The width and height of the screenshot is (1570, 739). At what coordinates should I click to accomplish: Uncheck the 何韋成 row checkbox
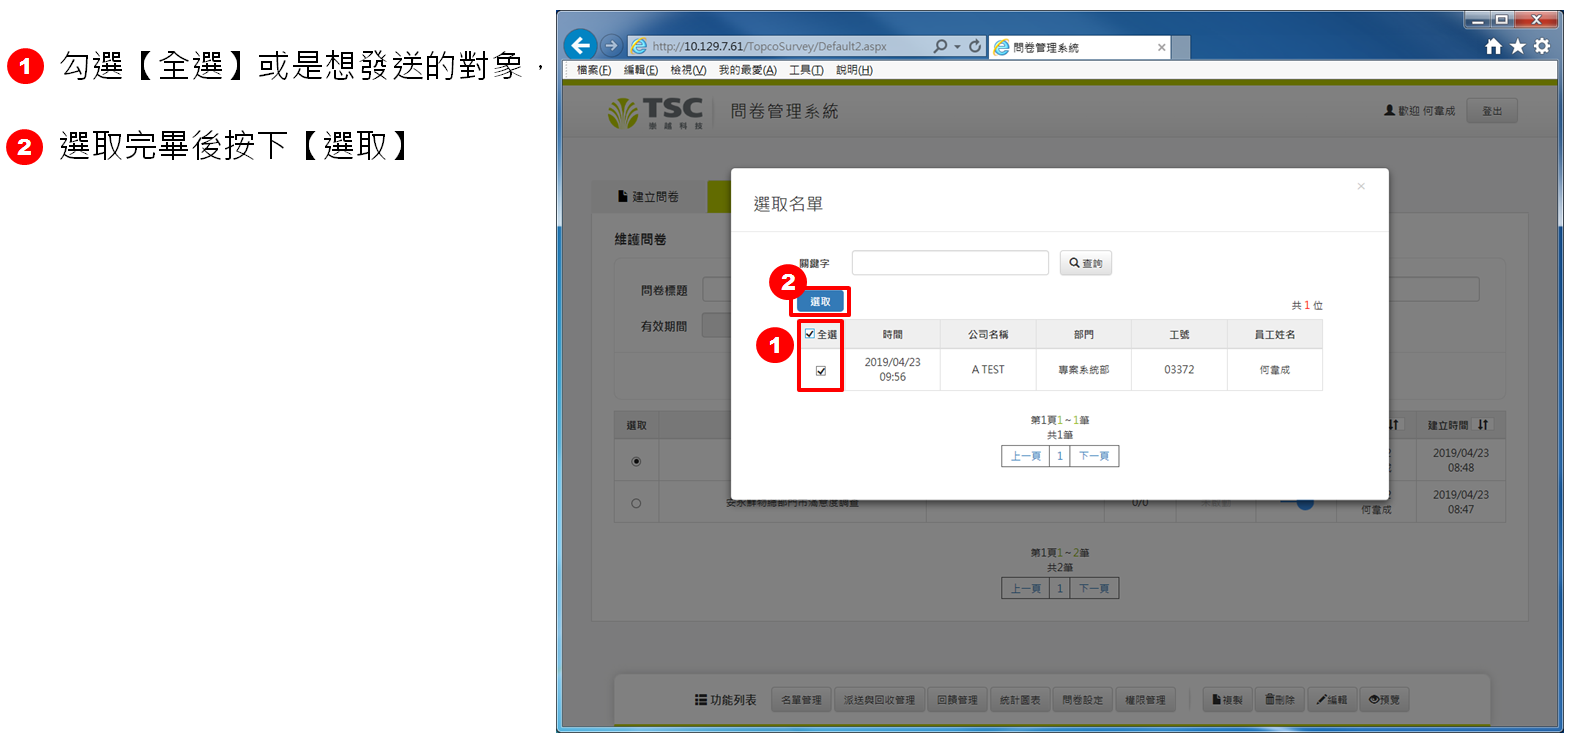pos(821,371)
